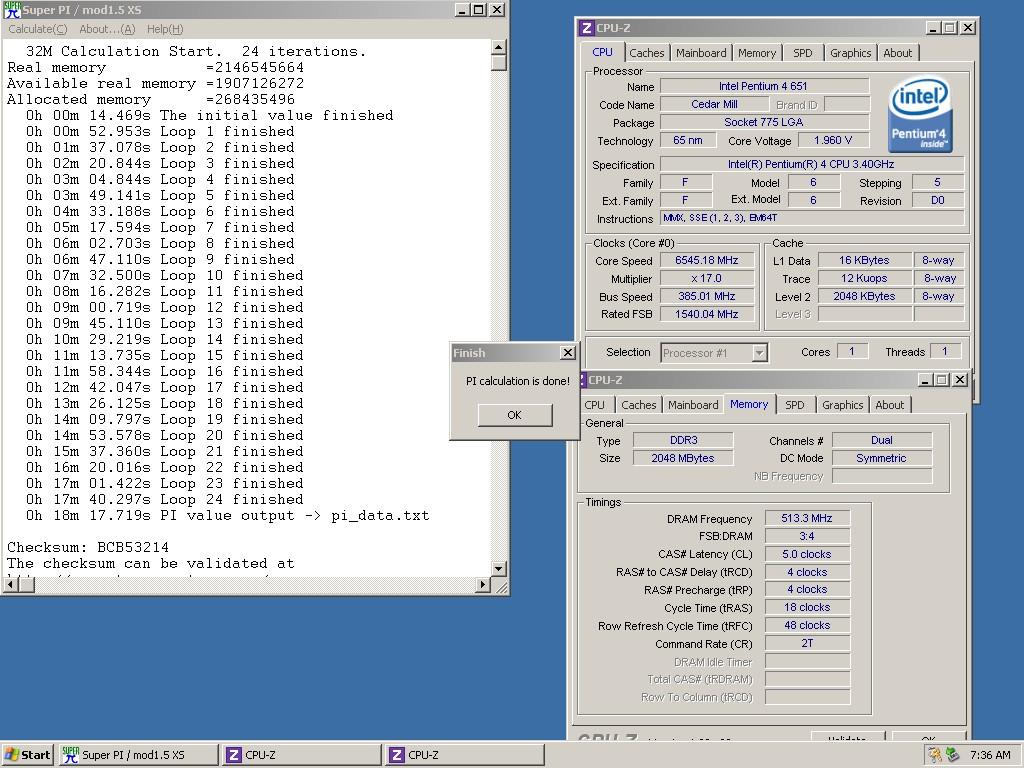Click the first system tray icon

coord(935,755)
